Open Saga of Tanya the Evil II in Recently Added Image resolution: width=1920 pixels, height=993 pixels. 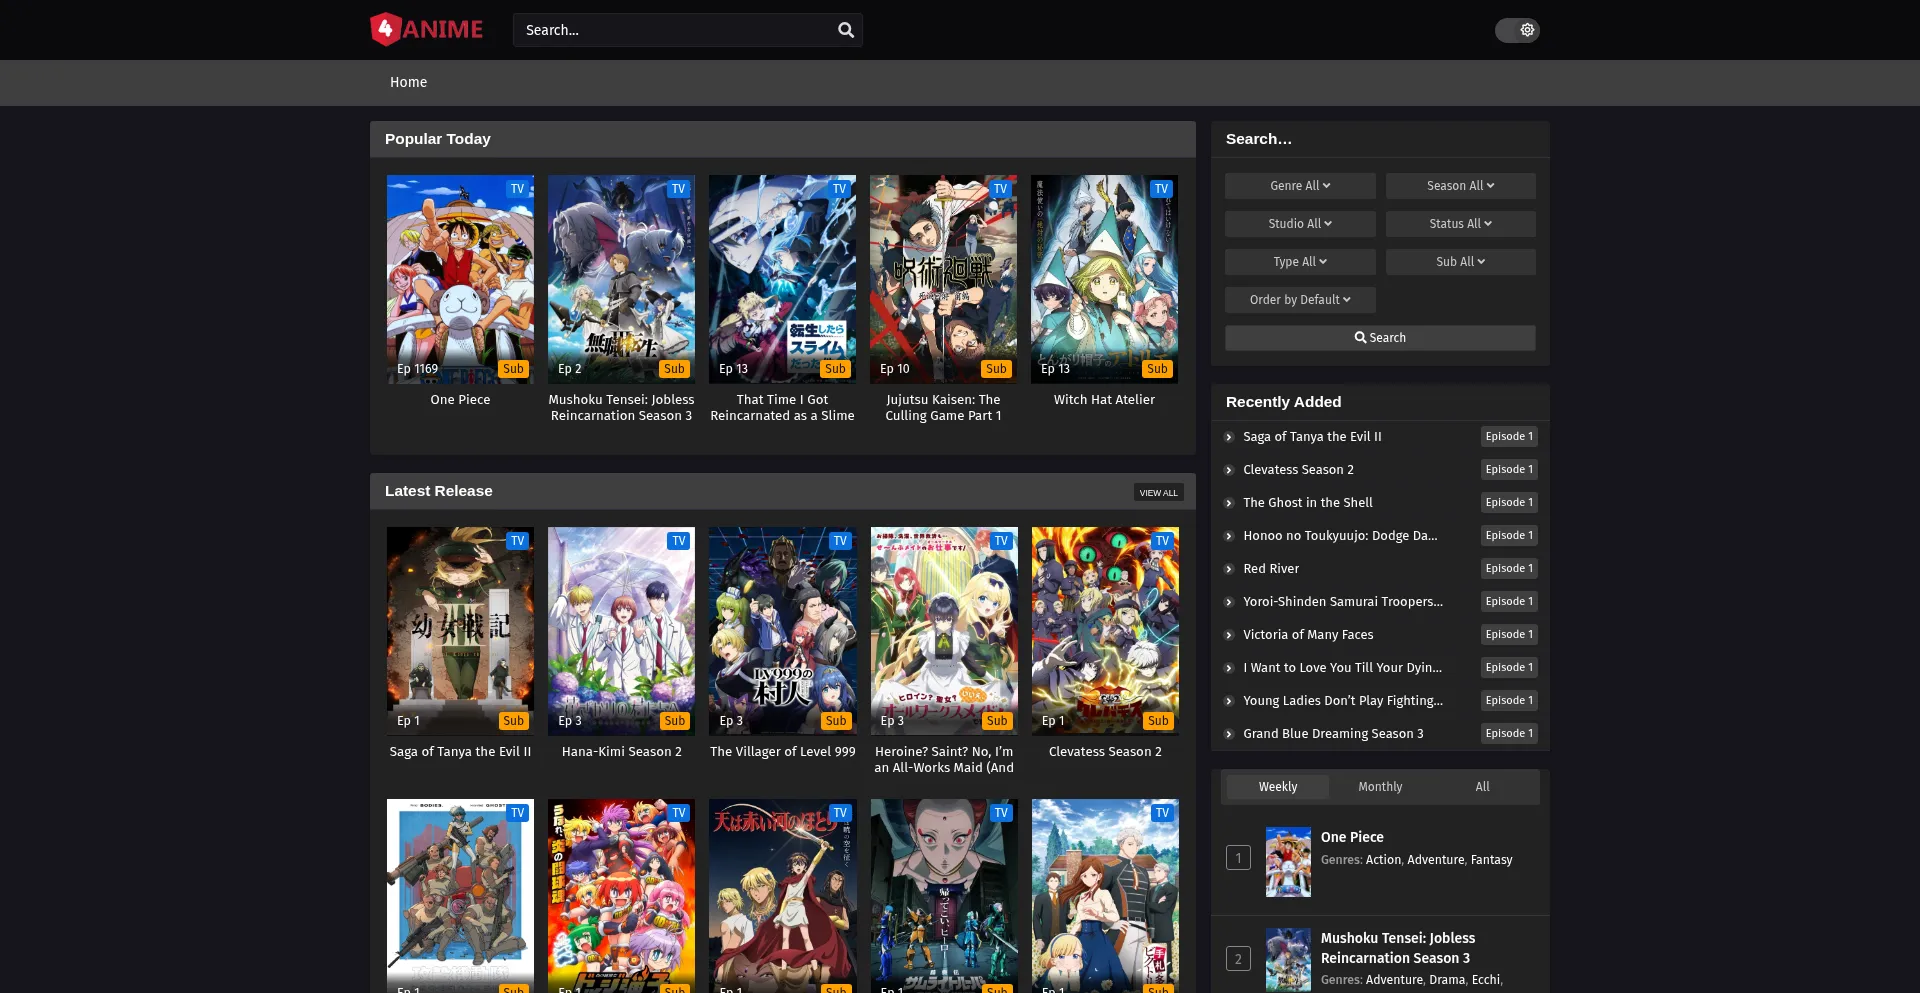[1312, 437]
